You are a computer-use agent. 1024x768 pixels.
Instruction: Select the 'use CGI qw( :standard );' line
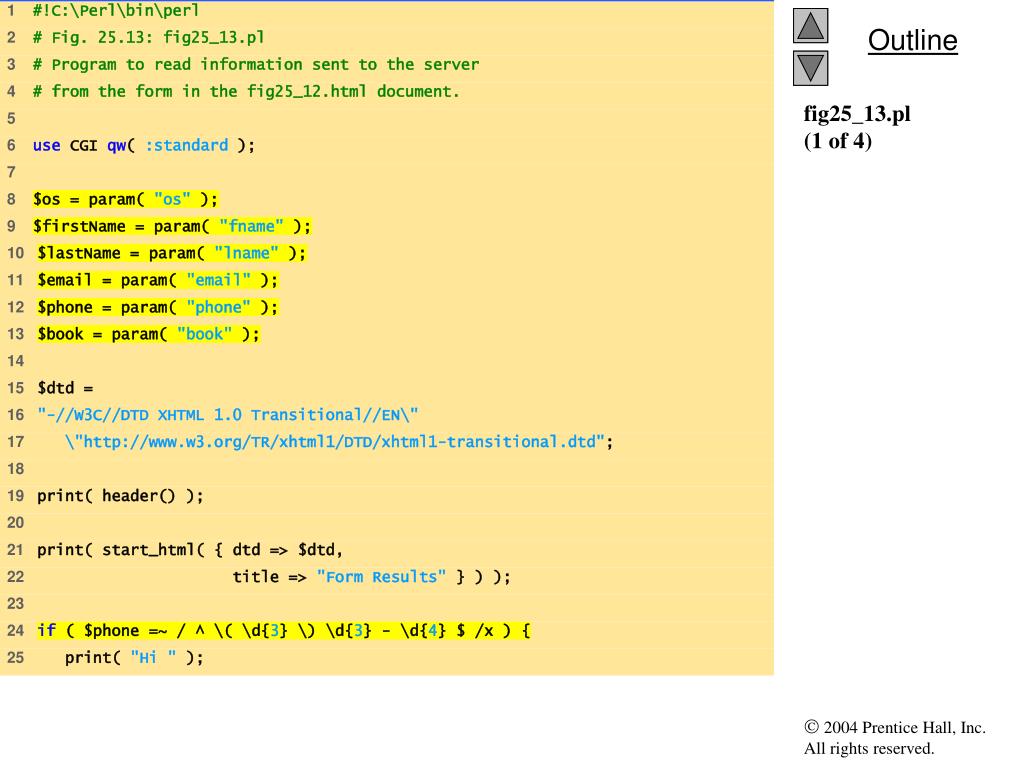point(144,145)
